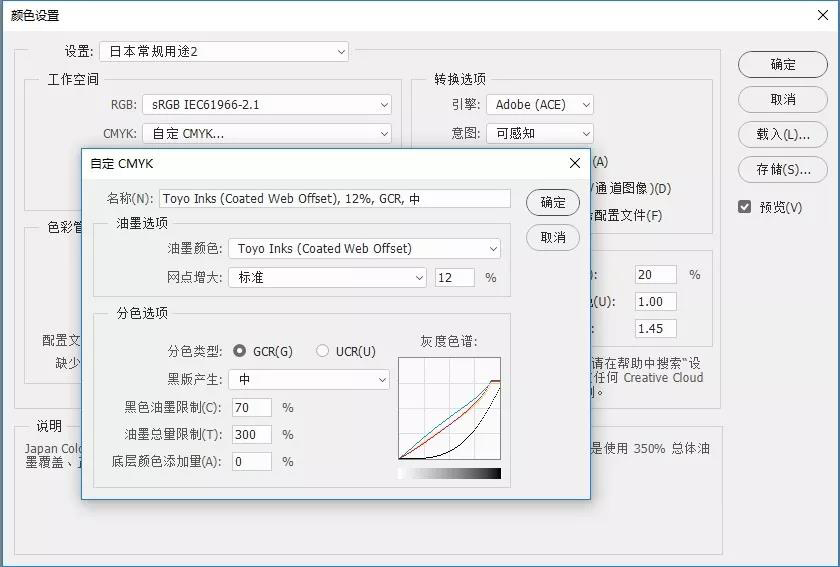Open the 油墨颜色 Toyo Inks dropdown
The image size is (840, 567).
click(364, 249)
